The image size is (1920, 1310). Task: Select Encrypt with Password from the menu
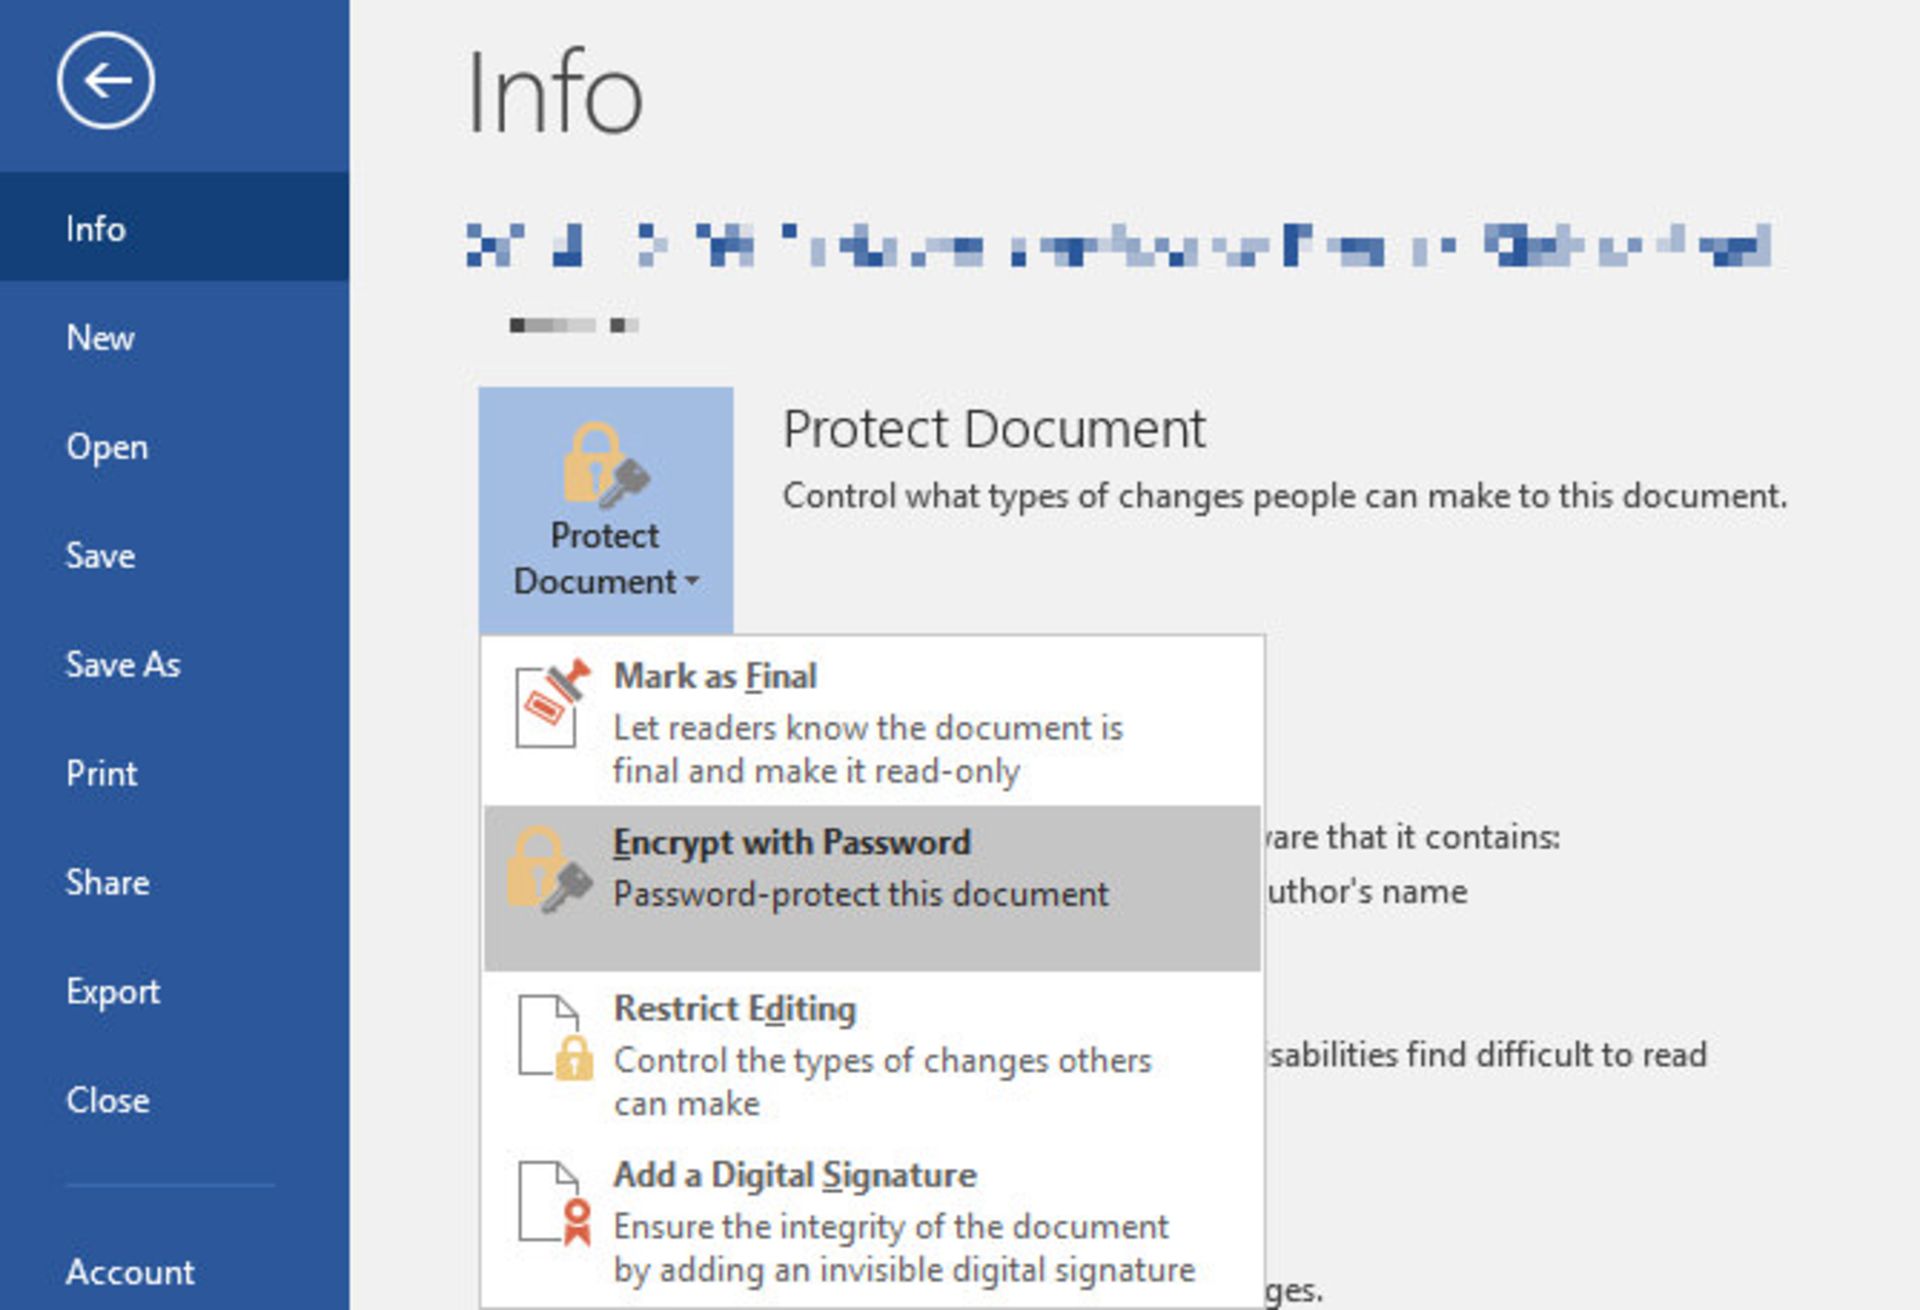click(x=793, y=842)
